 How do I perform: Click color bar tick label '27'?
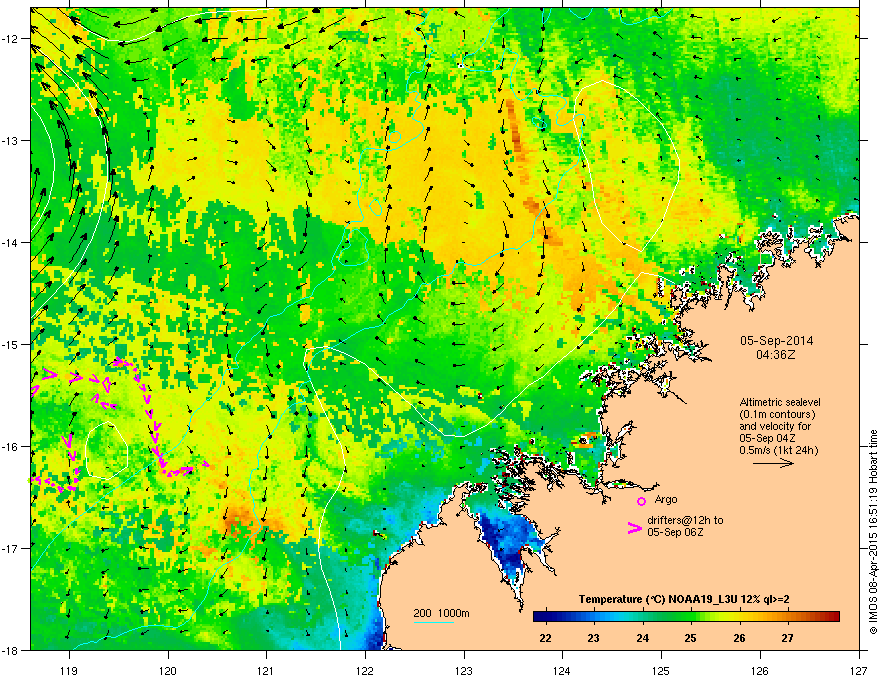787,638
